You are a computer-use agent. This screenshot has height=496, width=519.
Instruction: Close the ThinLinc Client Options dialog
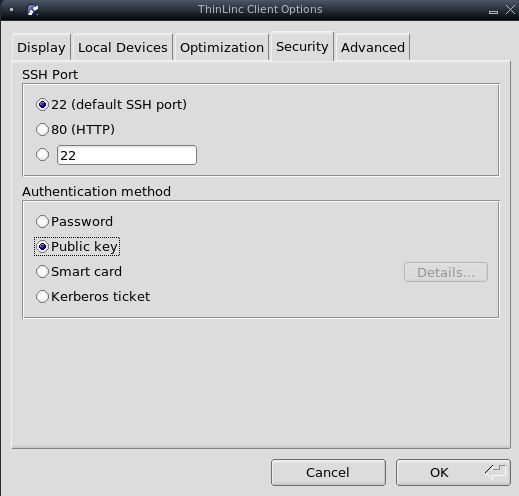[510, 10]
